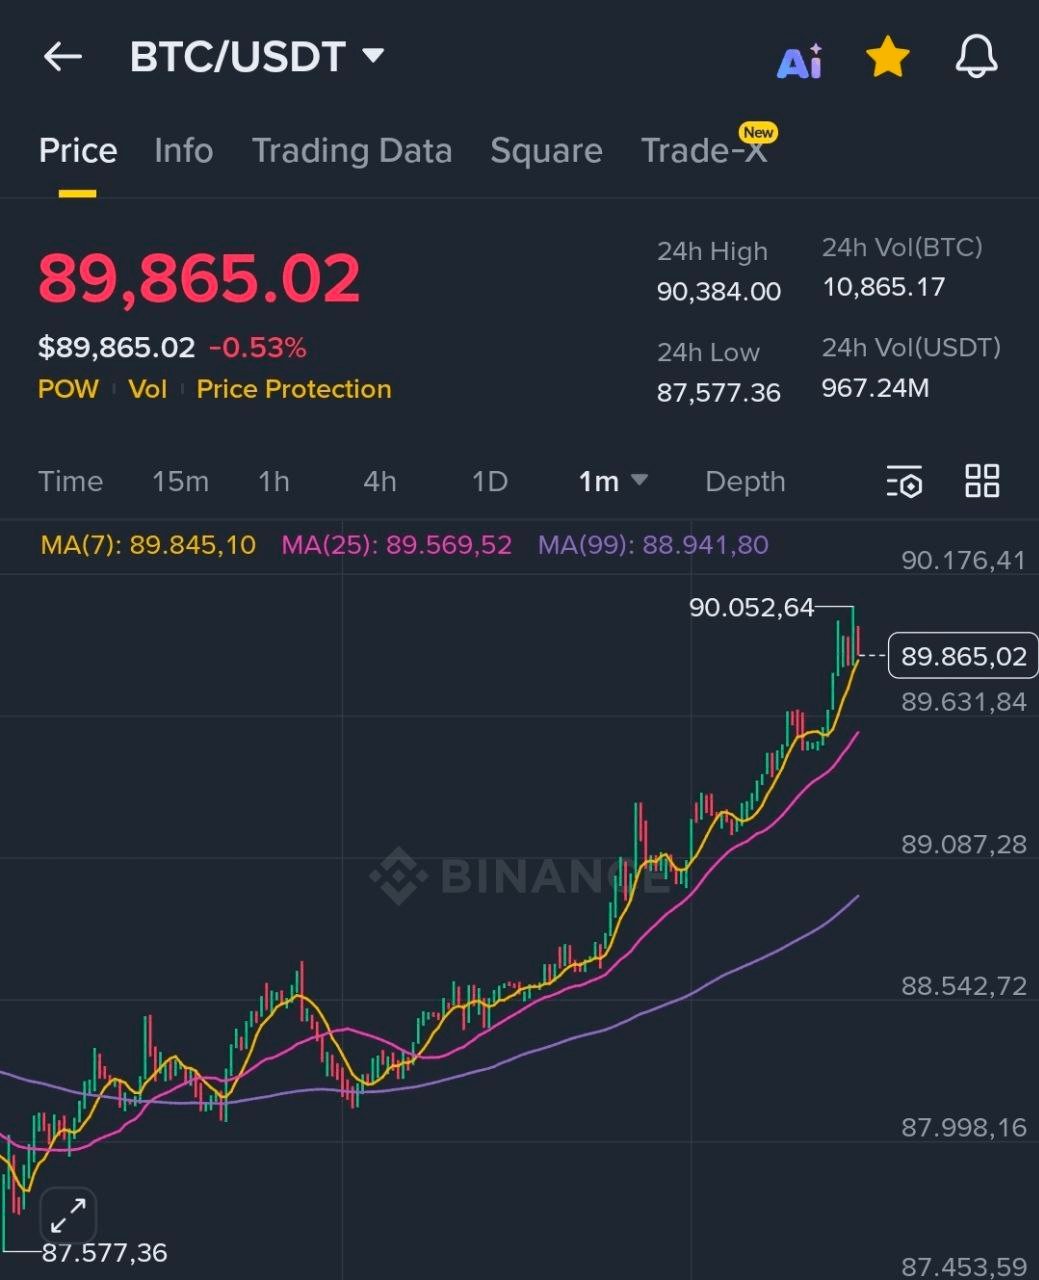The width and height of the screenshot is (1039, 1280).
Task: Expand chart to fullscreen
Action: [68, 1216]
